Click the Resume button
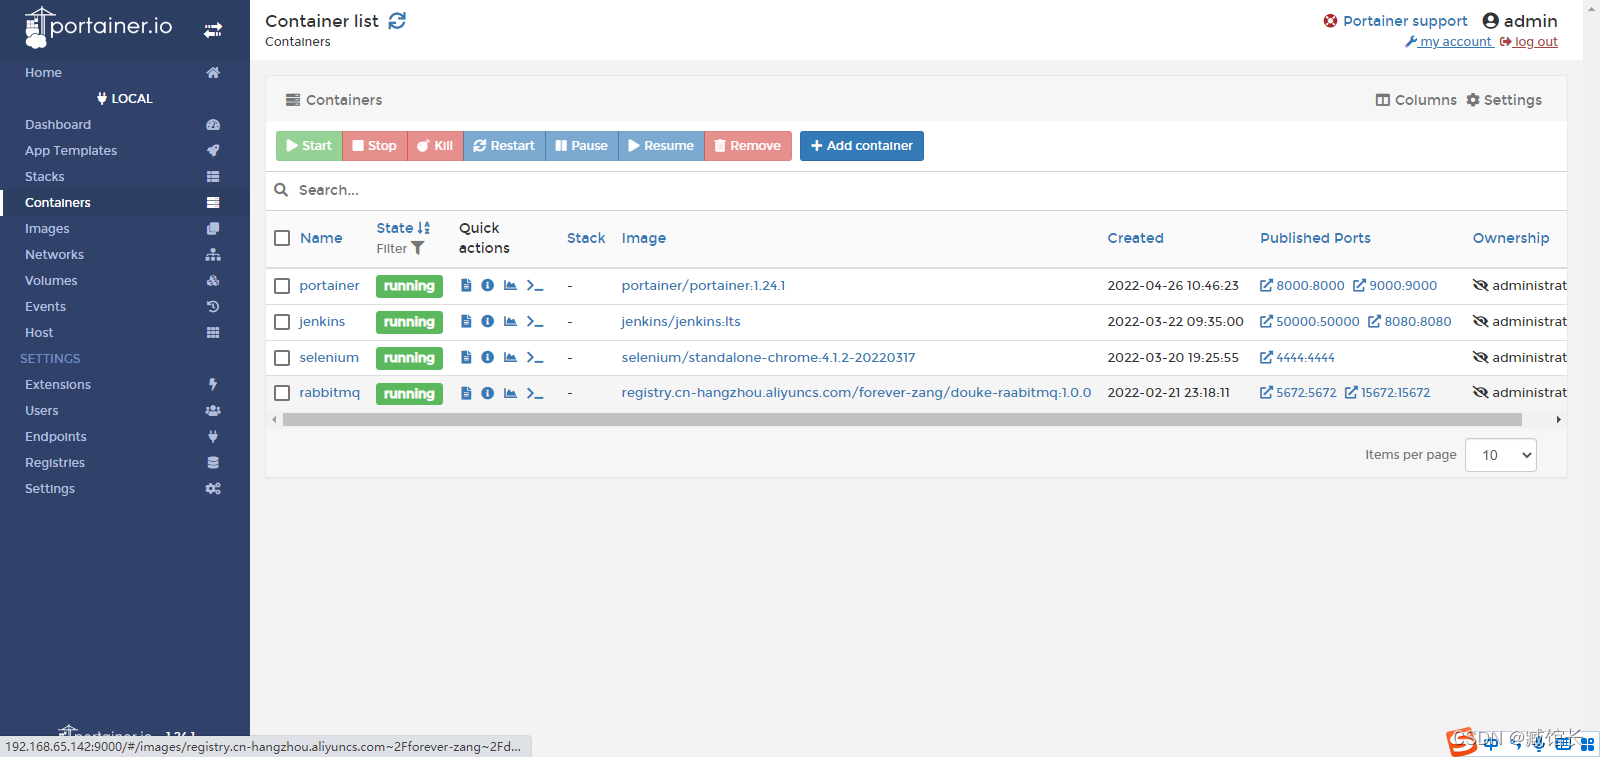Screen dimensions: 1600x757 [x=661, y=146]
